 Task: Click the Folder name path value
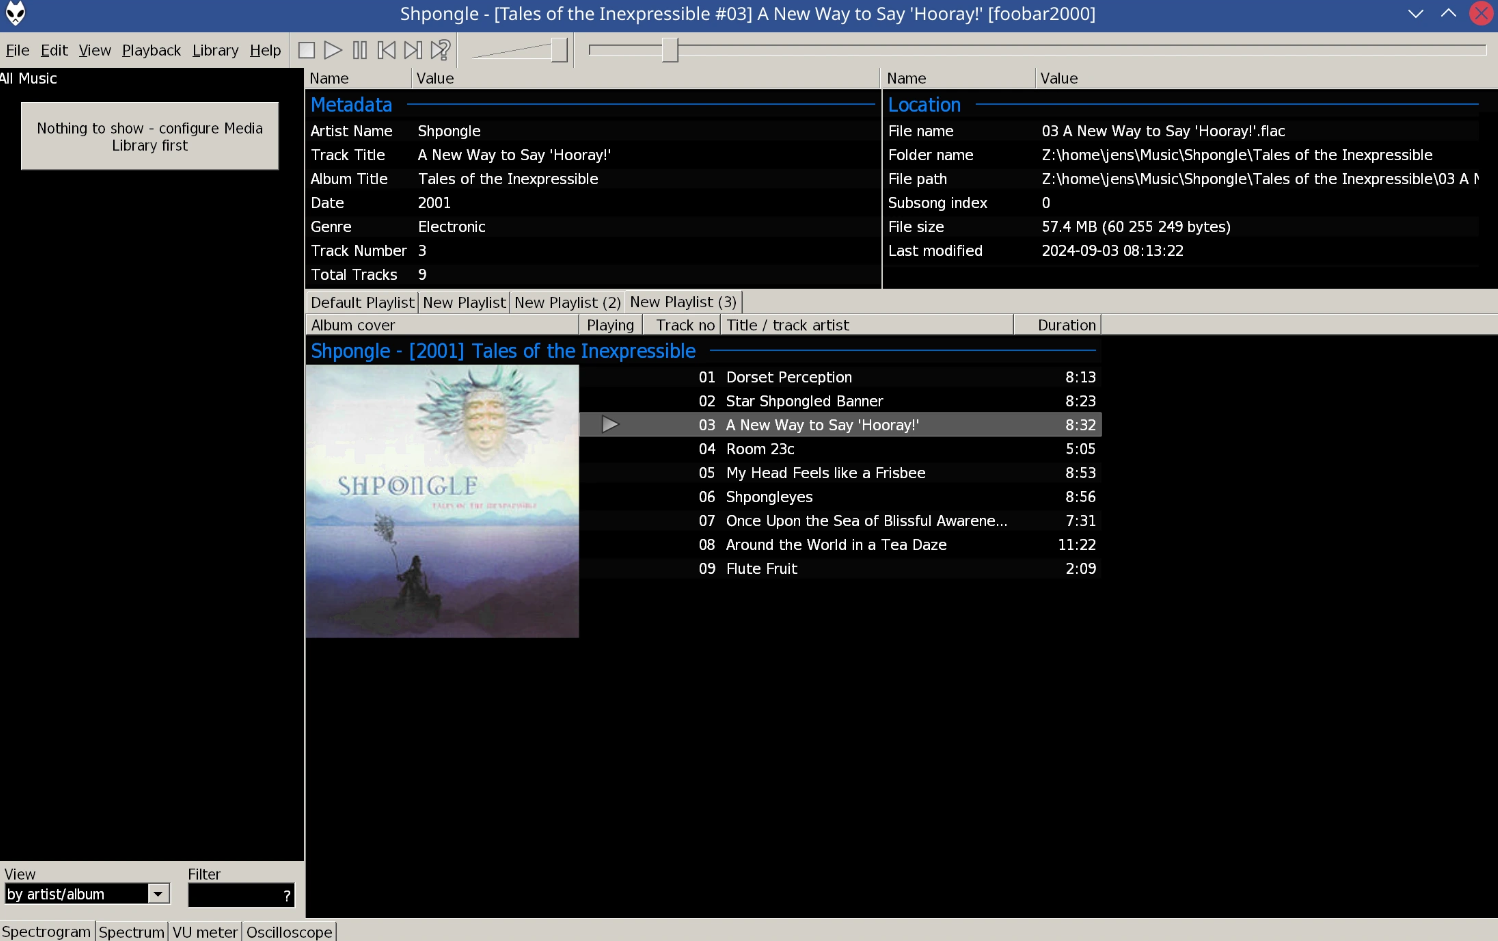[1237, 155]
